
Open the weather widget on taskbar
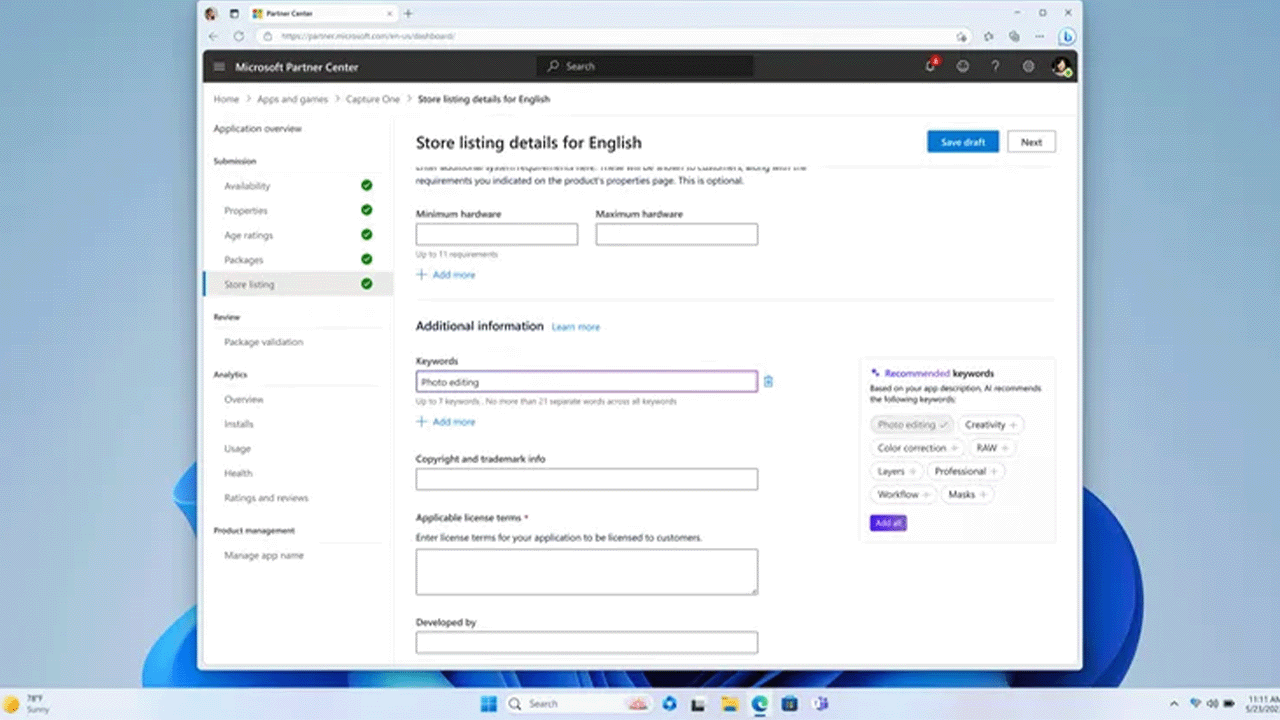[x=26, y=704]
